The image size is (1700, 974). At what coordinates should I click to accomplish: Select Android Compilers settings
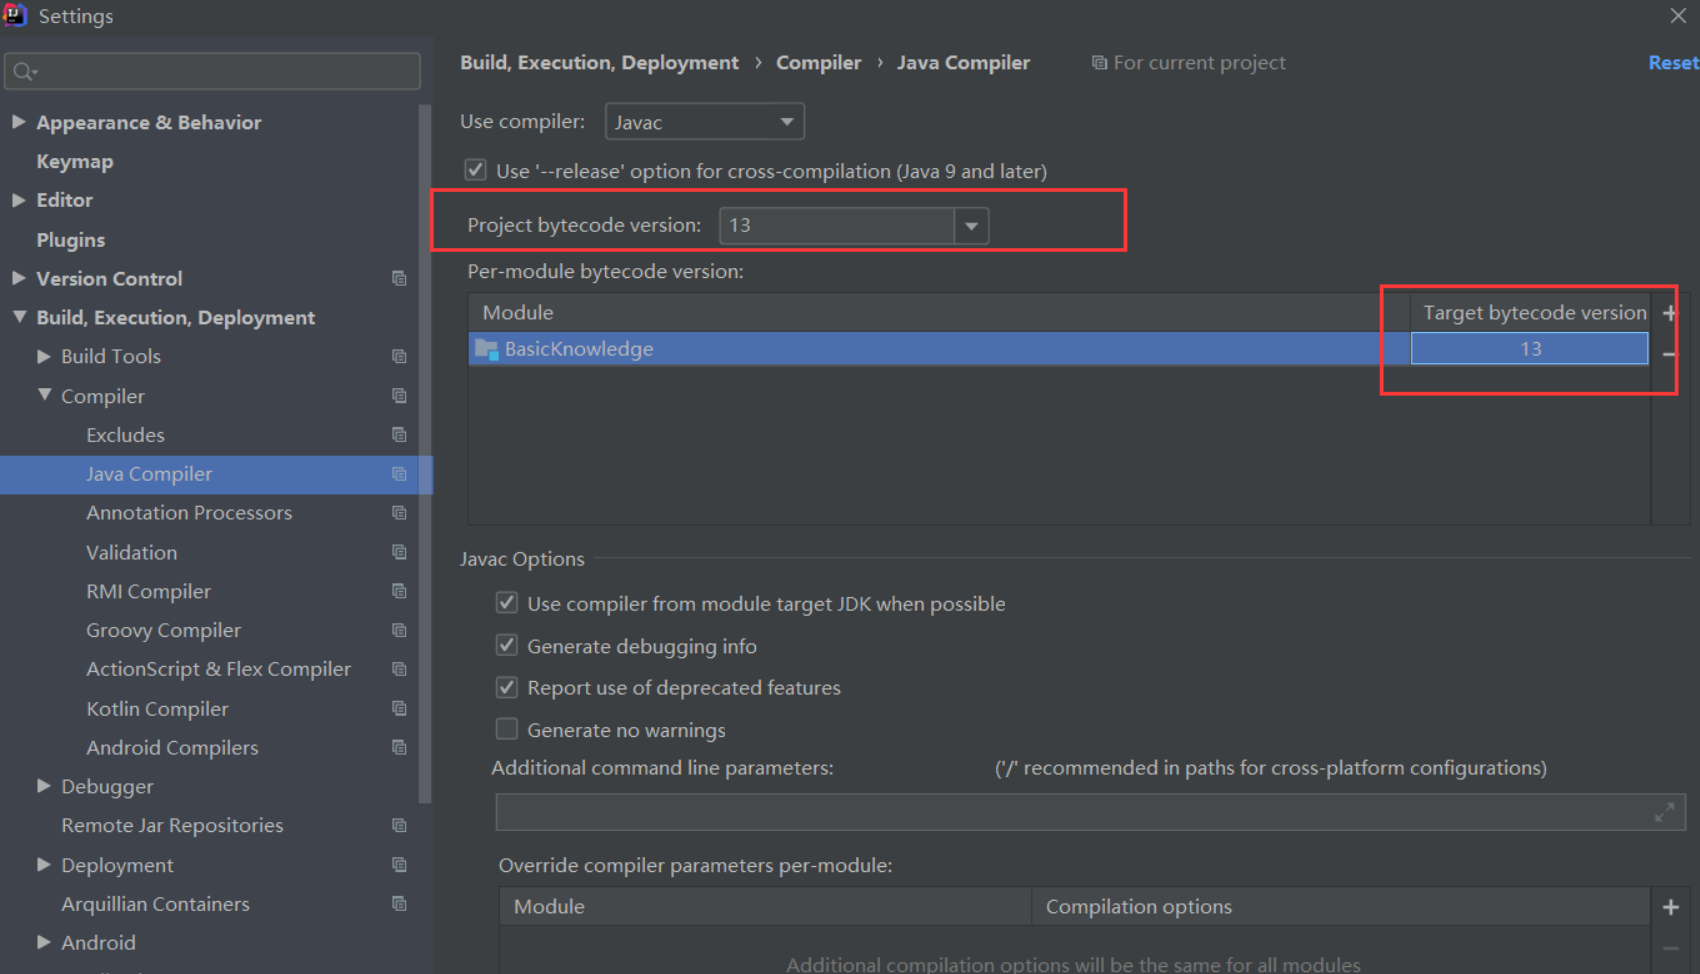(x=172, y=748)
